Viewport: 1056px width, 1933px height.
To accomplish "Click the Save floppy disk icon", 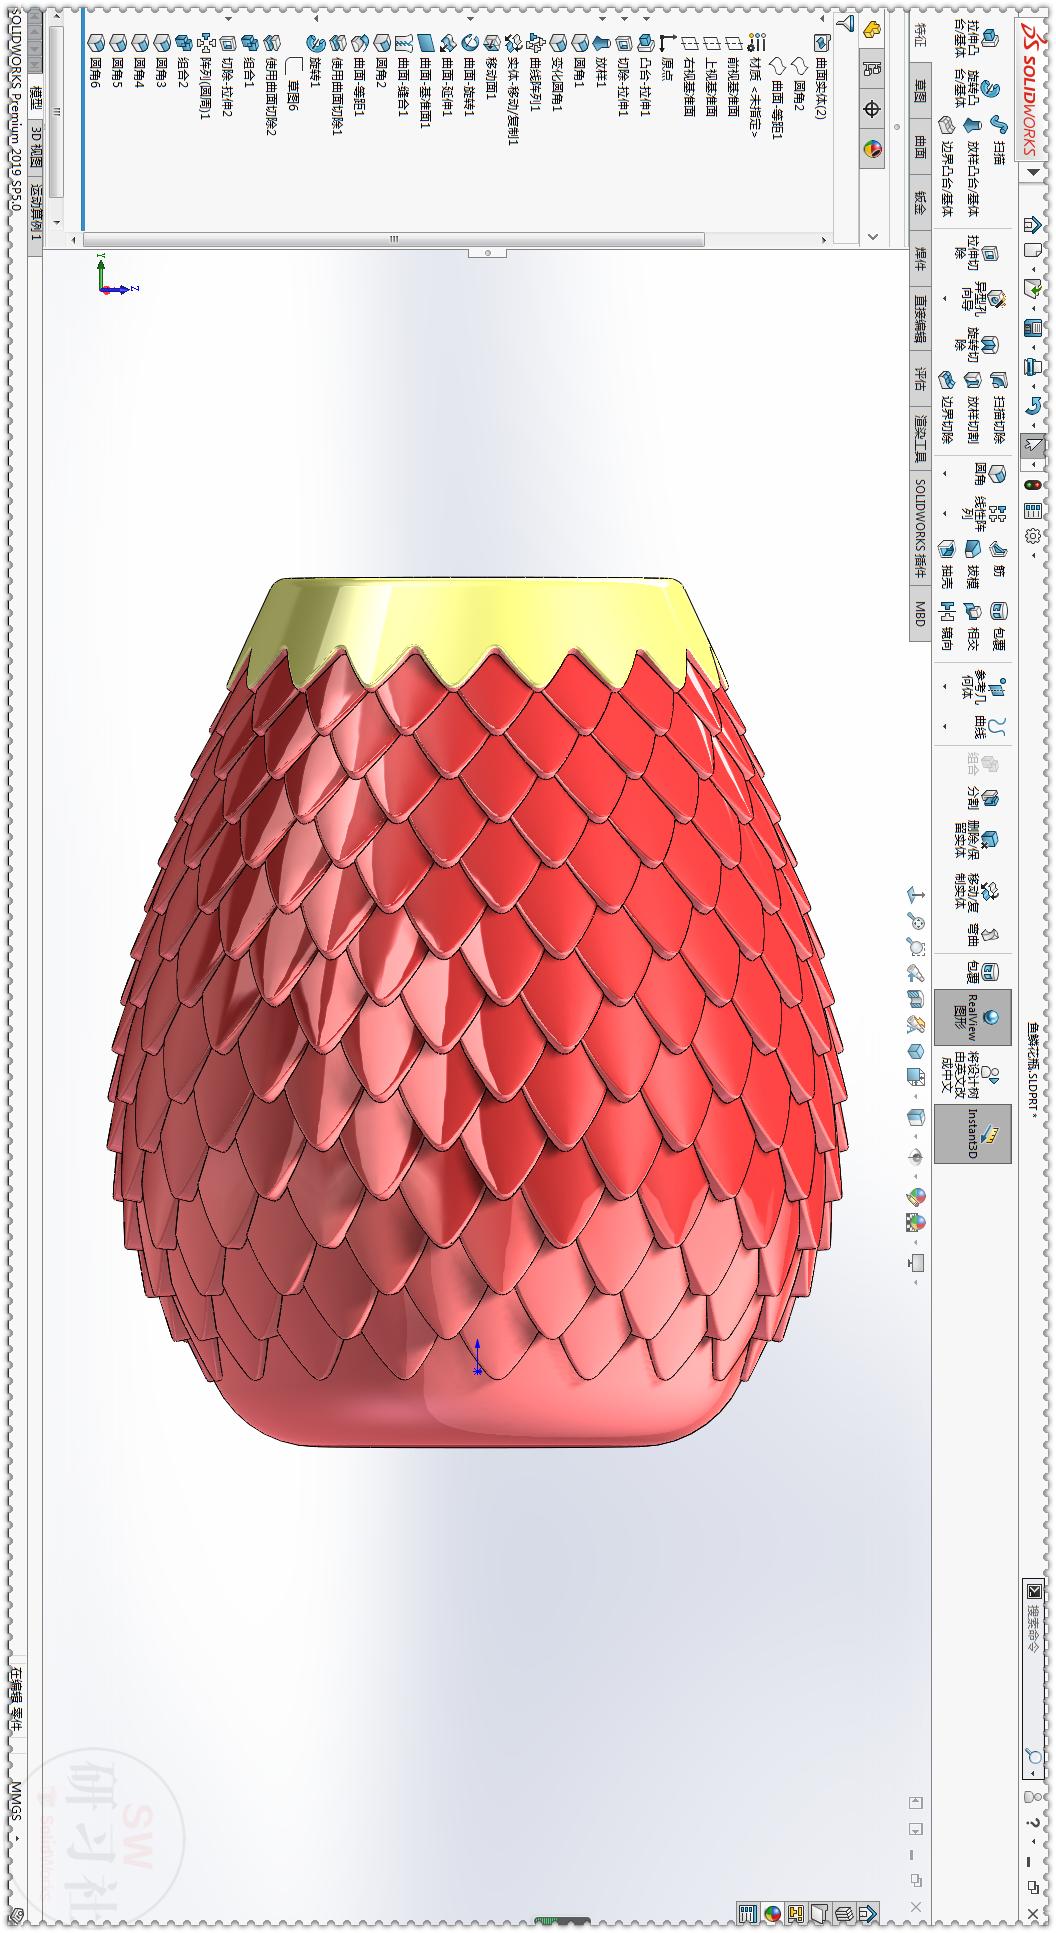I will pyautogui.click(x=1033, y=328).
